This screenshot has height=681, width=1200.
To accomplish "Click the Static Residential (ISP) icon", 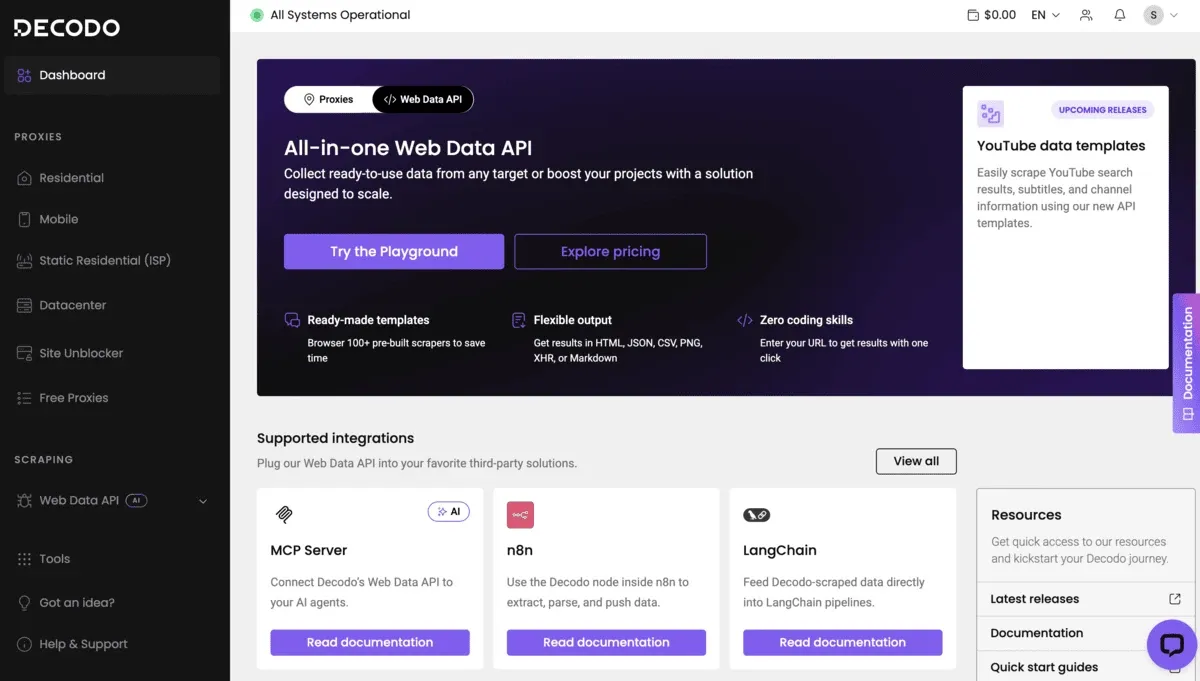I will click(x=25, y=261).
